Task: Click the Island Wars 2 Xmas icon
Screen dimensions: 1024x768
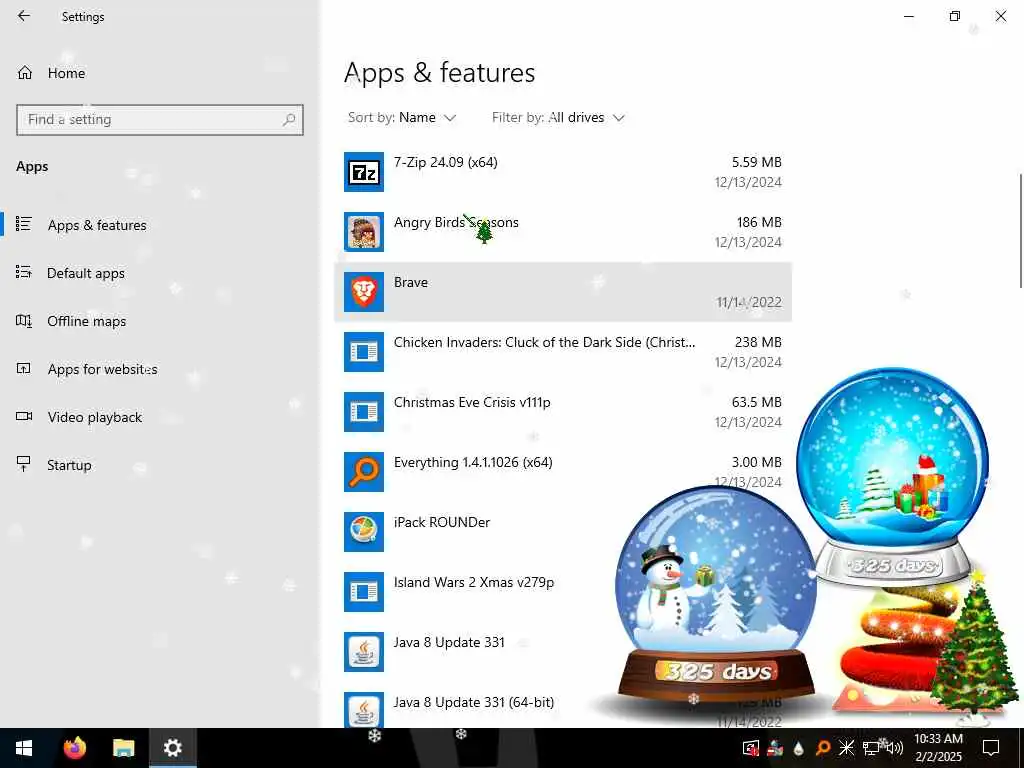Action: click(364, 592)
